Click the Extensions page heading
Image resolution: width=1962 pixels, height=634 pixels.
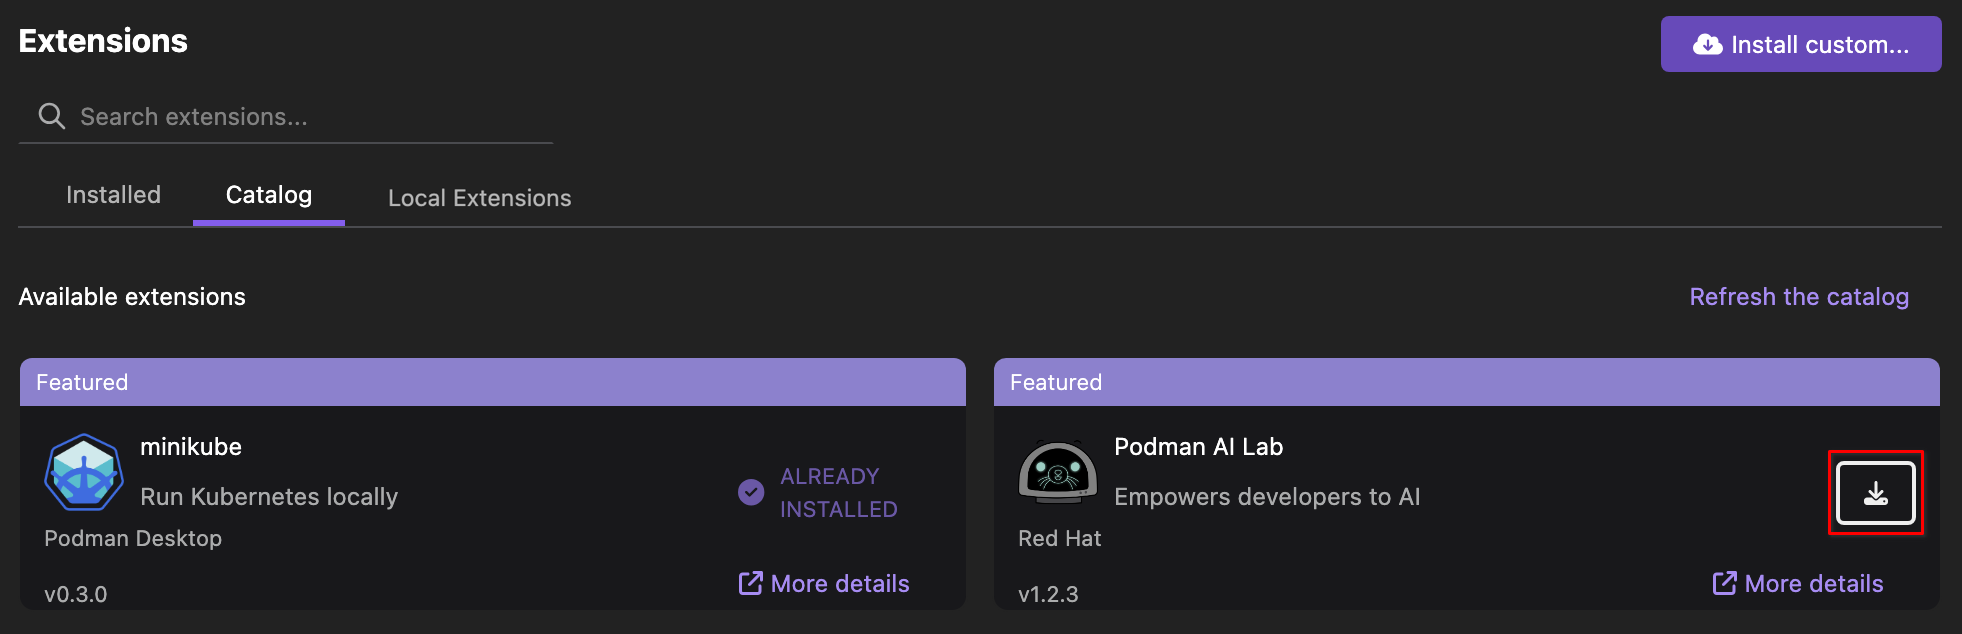click(x=102, y=40)
